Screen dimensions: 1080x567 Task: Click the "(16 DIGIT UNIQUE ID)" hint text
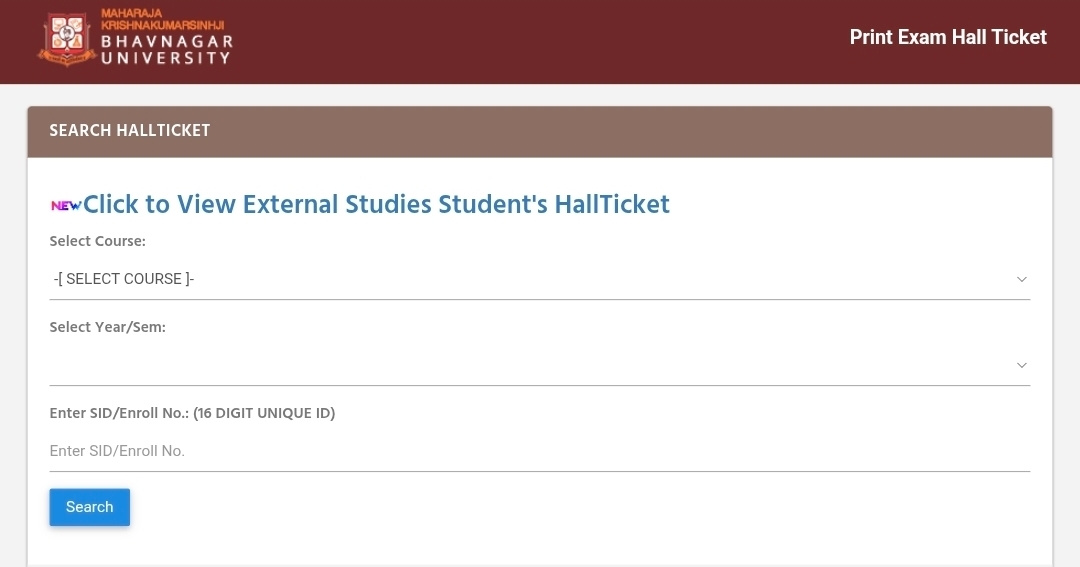point(264,413)
